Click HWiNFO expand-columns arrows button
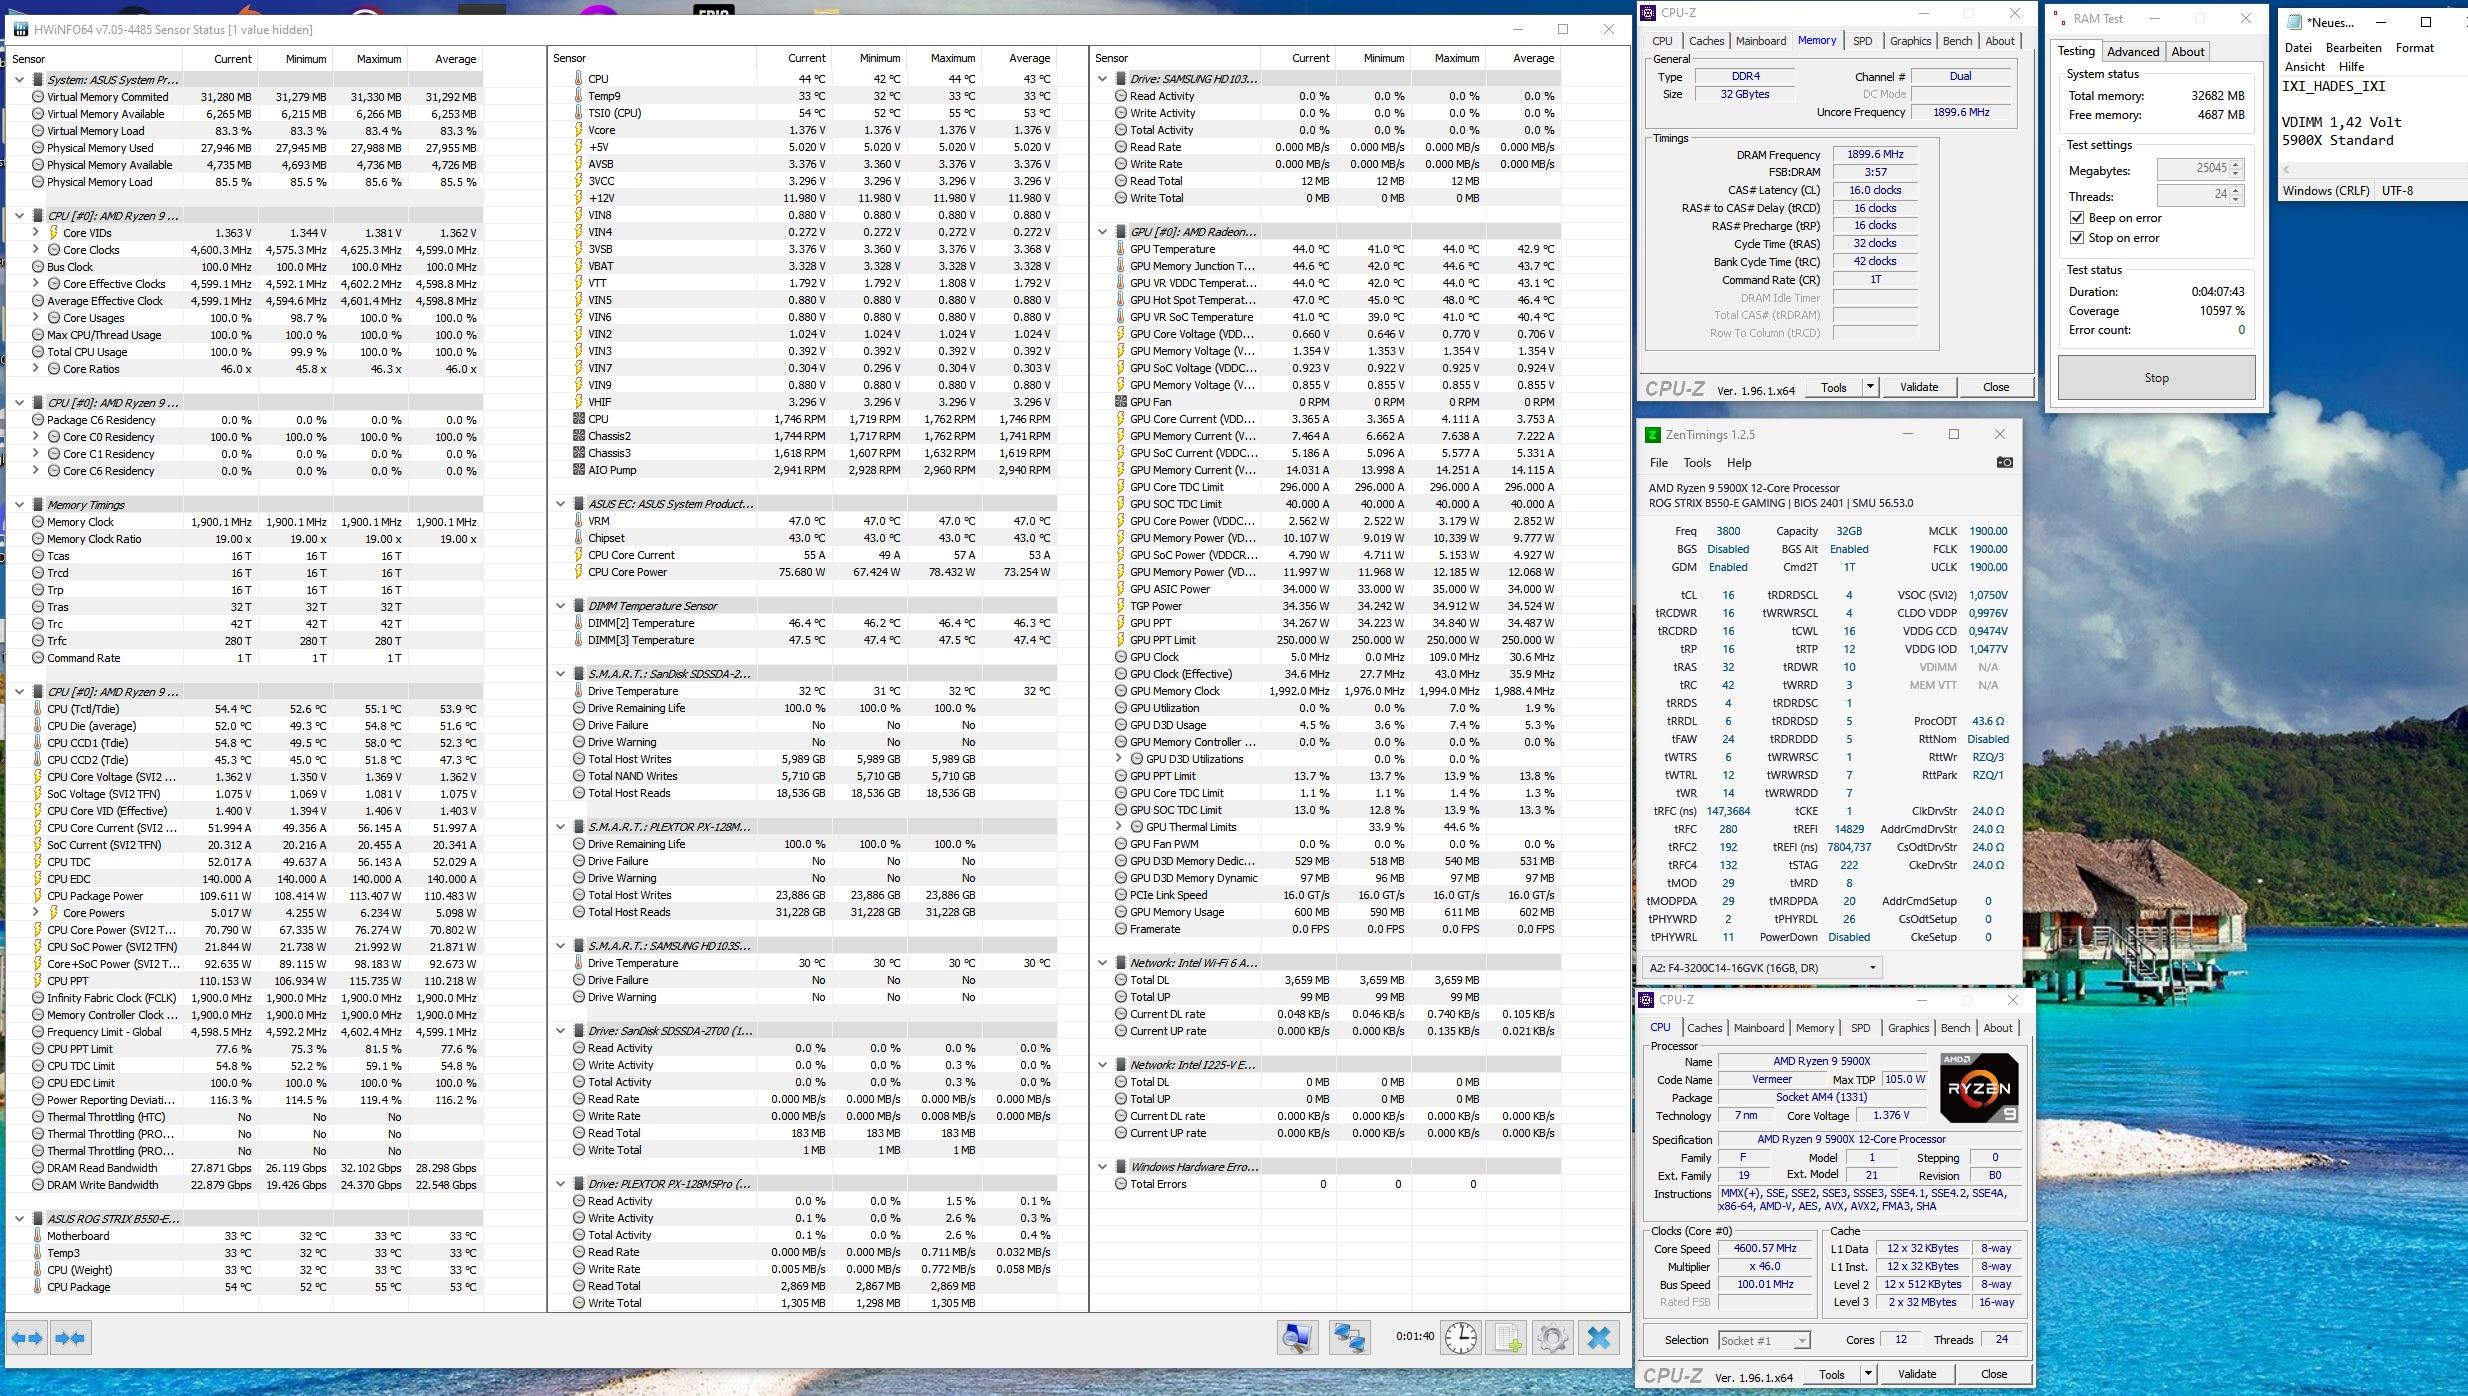 click(x=28, y=1338)
